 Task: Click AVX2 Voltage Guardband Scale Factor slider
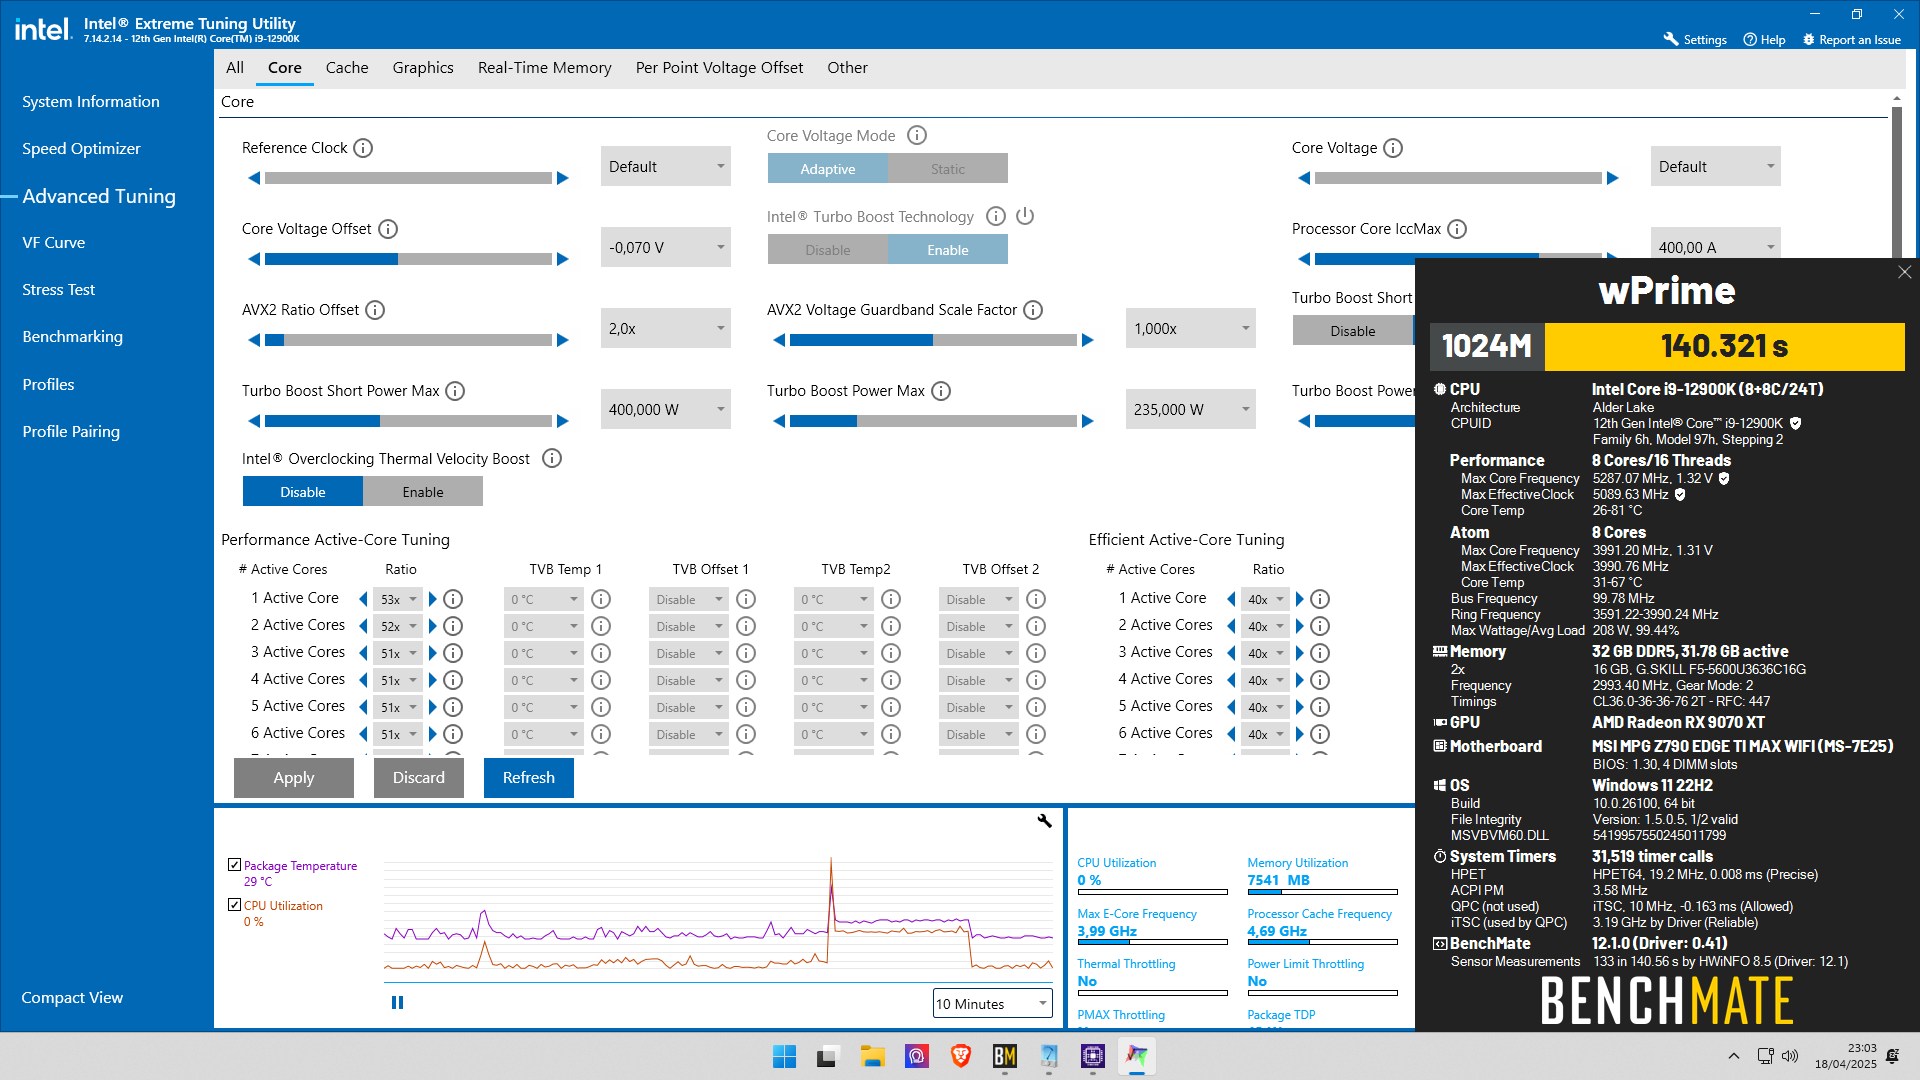(x=933, y=340)
